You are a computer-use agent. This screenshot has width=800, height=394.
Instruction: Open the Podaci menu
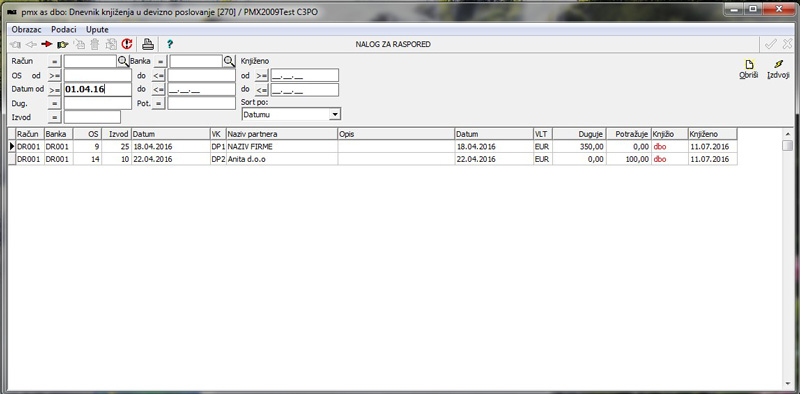[x=64, y=29]
